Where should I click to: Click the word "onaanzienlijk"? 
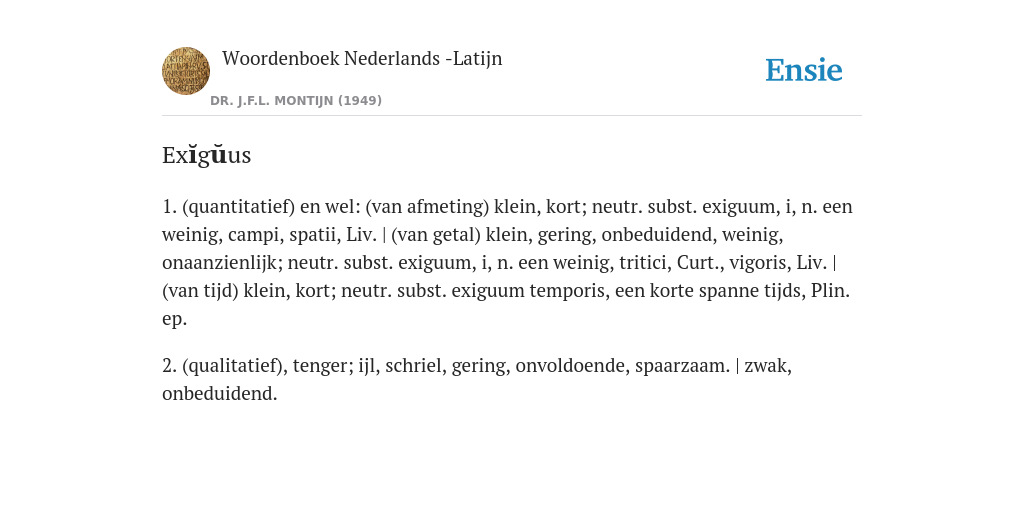pos(222,263)
